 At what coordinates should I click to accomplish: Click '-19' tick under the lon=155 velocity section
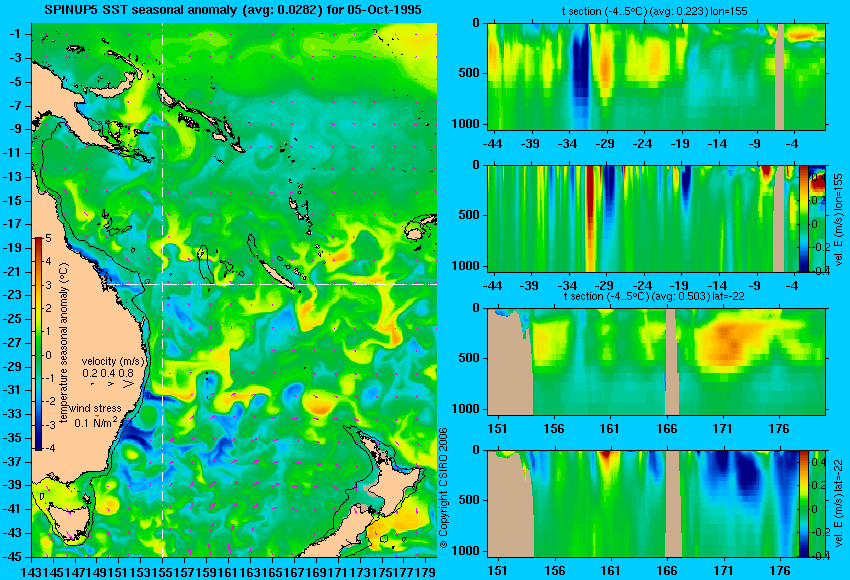click(x=679, y=286)
